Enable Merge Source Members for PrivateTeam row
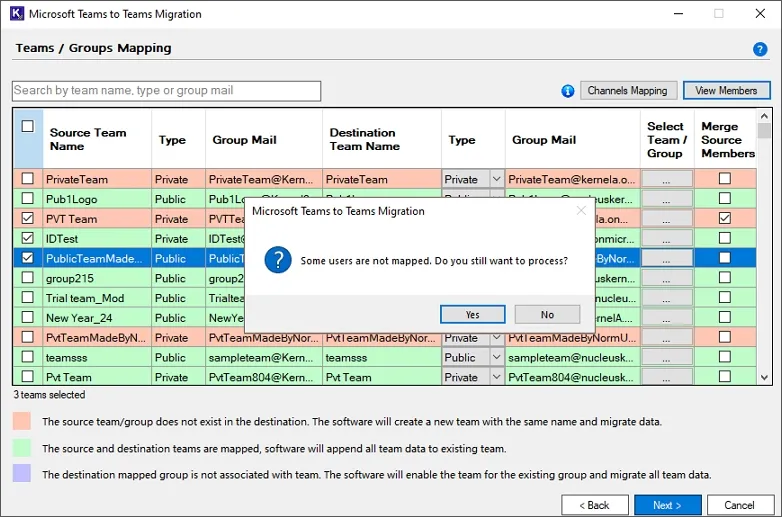This screenshot has height=517, width=782. click(725, 178)
